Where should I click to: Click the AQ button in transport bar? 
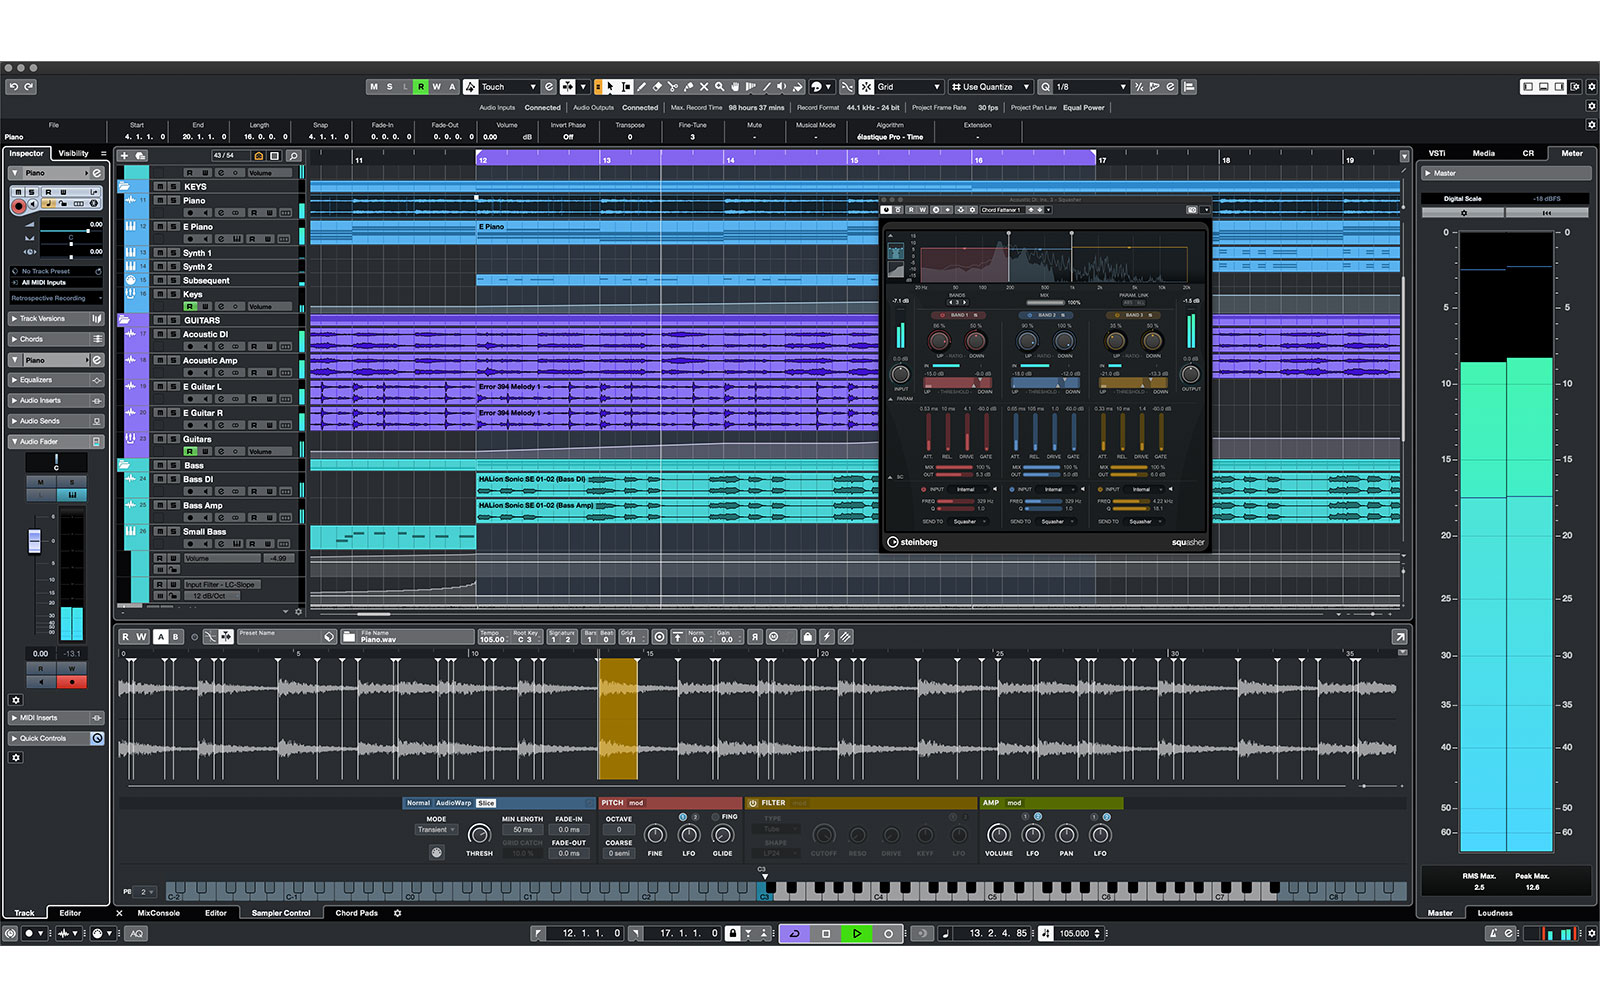[137, 933]
